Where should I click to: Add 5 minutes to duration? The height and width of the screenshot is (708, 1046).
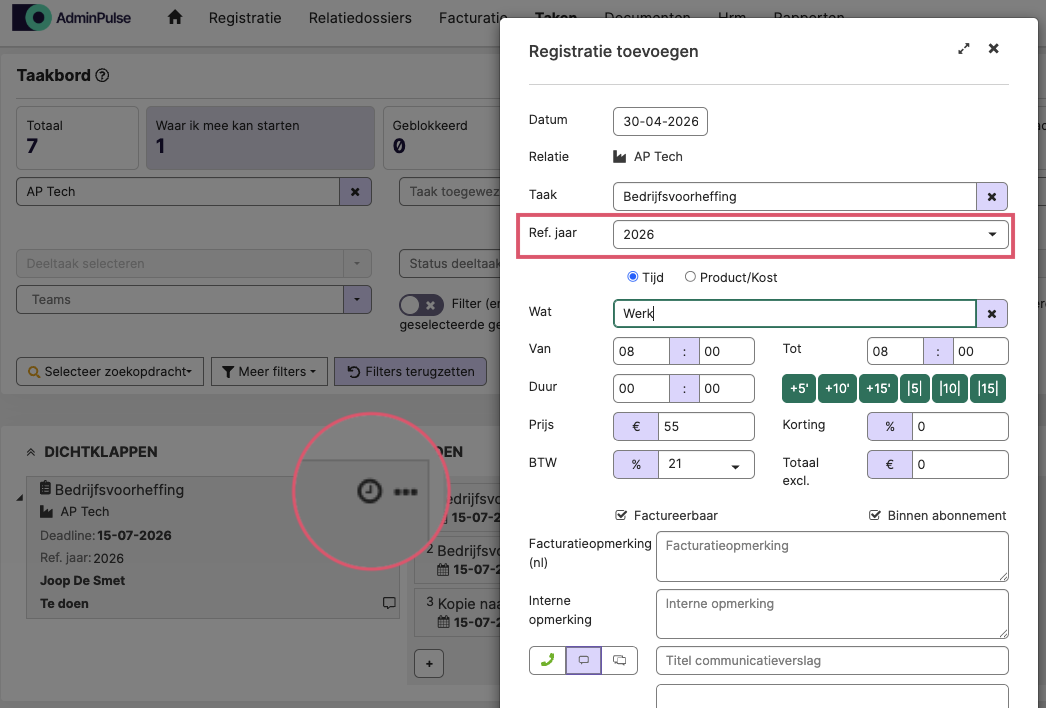pos(799,388)
